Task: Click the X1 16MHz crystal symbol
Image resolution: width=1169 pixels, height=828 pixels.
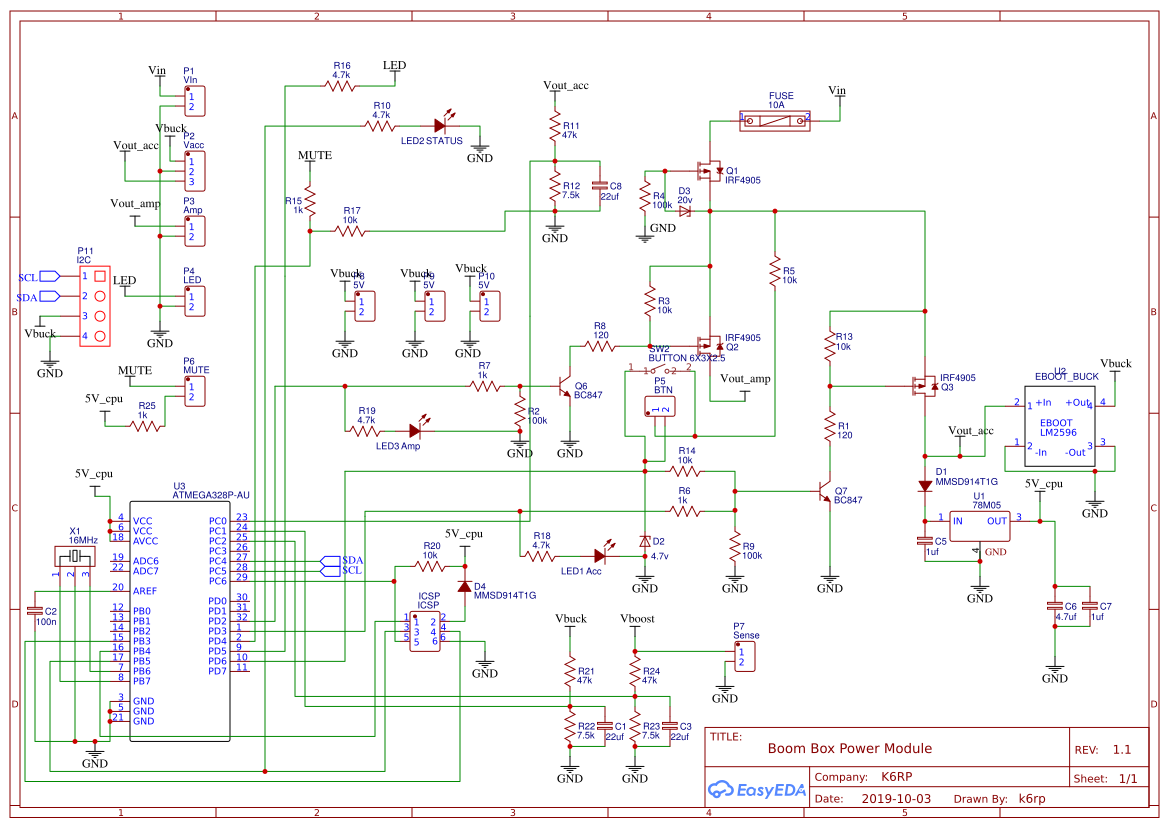Action: (75, 556)
